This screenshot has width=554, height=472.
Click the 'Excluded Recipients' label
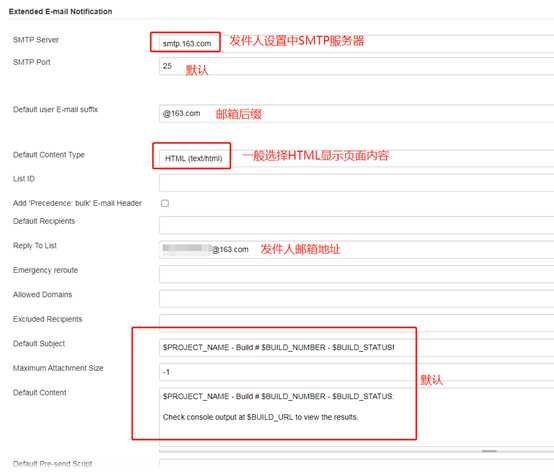[48, 319]
